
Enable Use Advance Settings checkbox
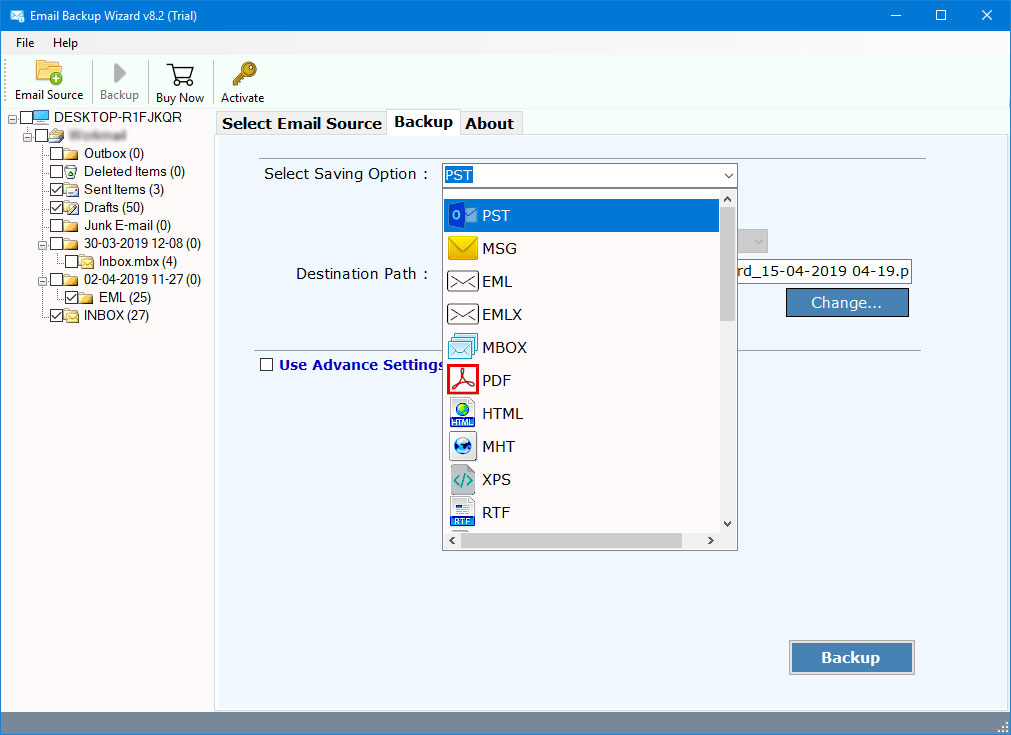coord(266,365)
